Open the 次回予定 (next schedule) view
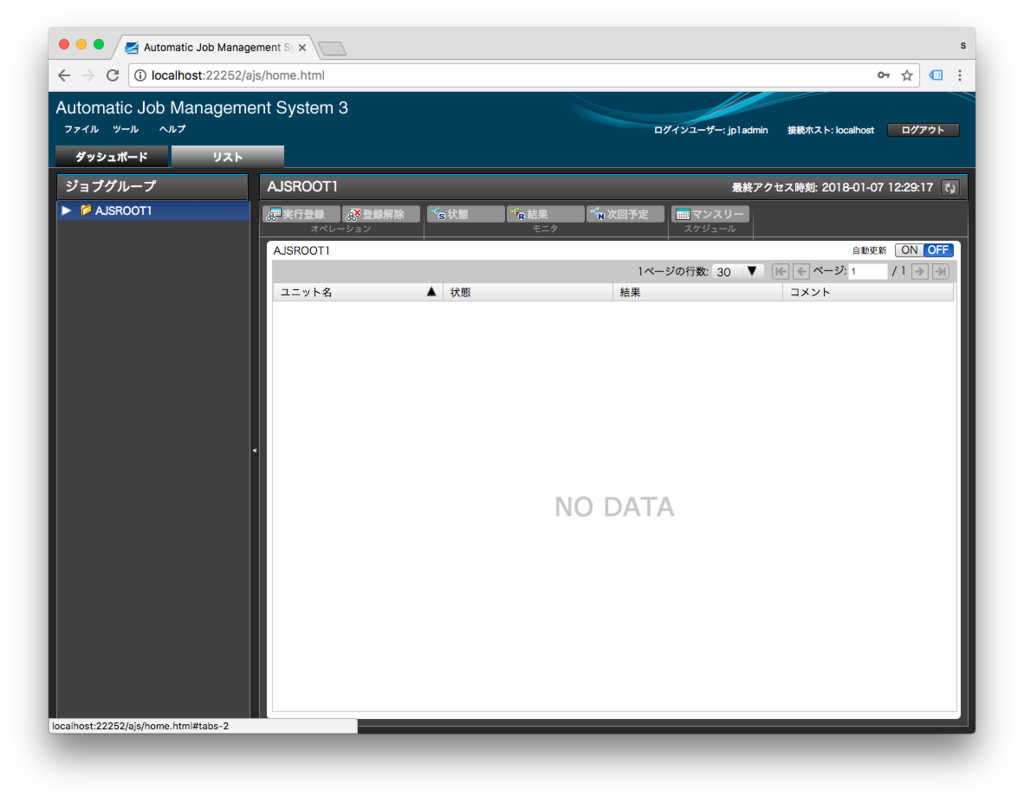The width and height of the screenshot is (1024, 803). (x=624, y=213)
